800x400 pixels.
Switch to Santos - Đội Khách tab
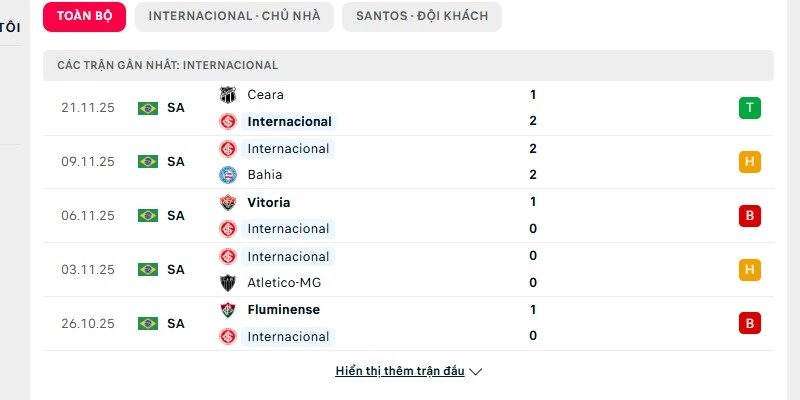(x=421, y=17)
